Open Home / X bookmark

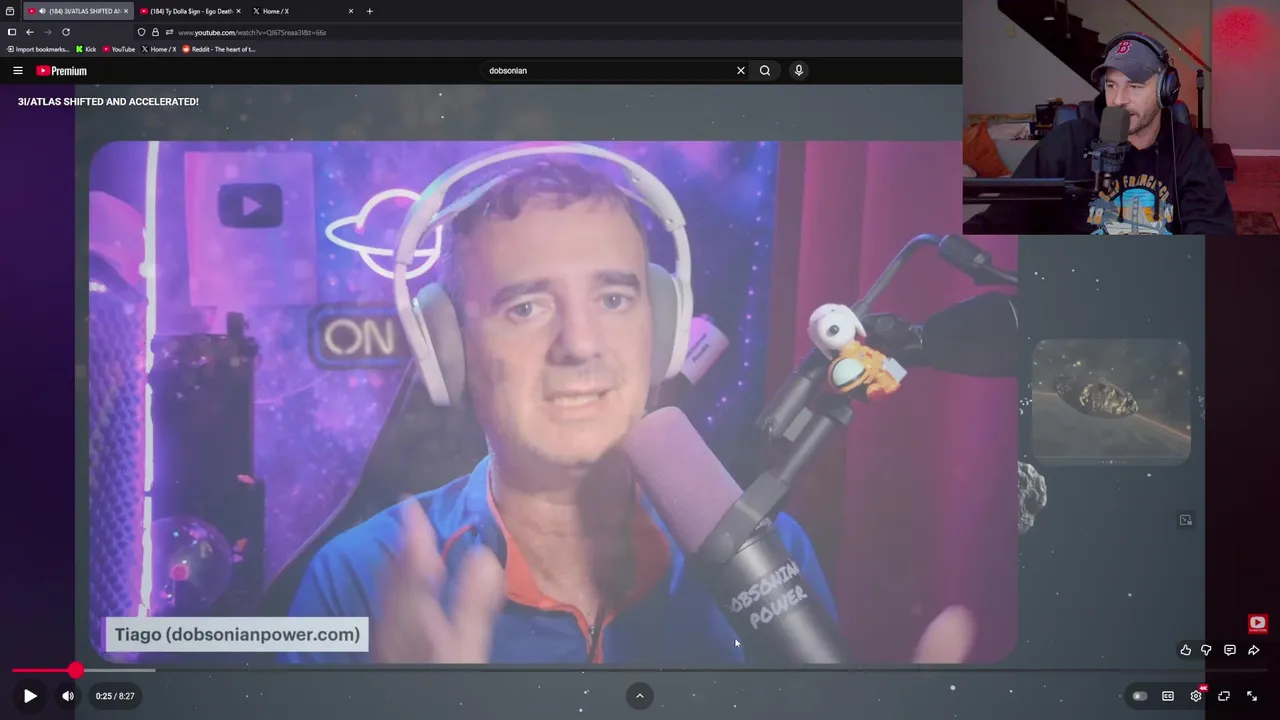click(159, 49)
